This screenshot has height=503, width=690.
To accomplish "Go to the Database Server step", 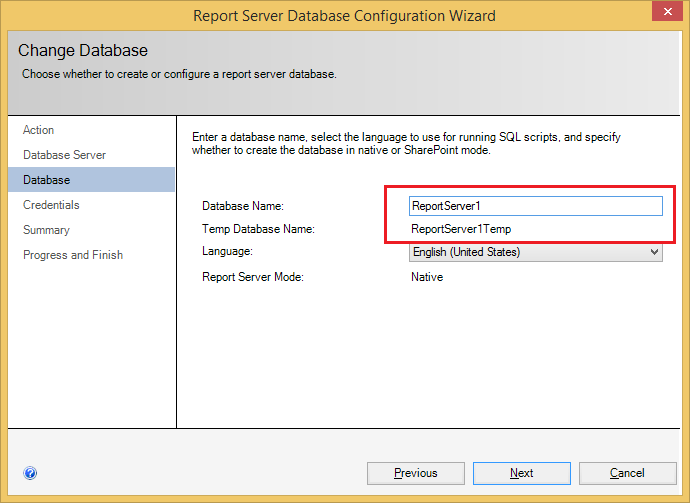I will (x=64, y=155).
